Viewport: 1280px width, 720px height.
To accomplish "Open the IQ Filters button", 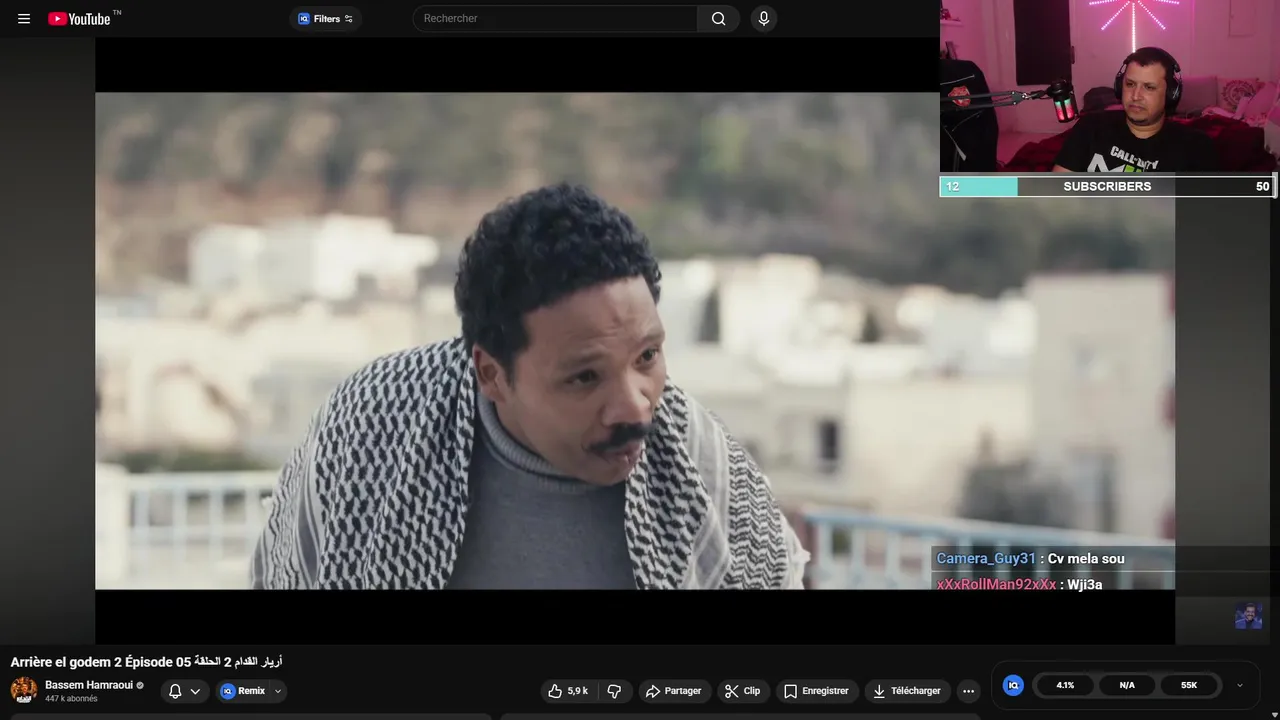I will click(325, 18).
